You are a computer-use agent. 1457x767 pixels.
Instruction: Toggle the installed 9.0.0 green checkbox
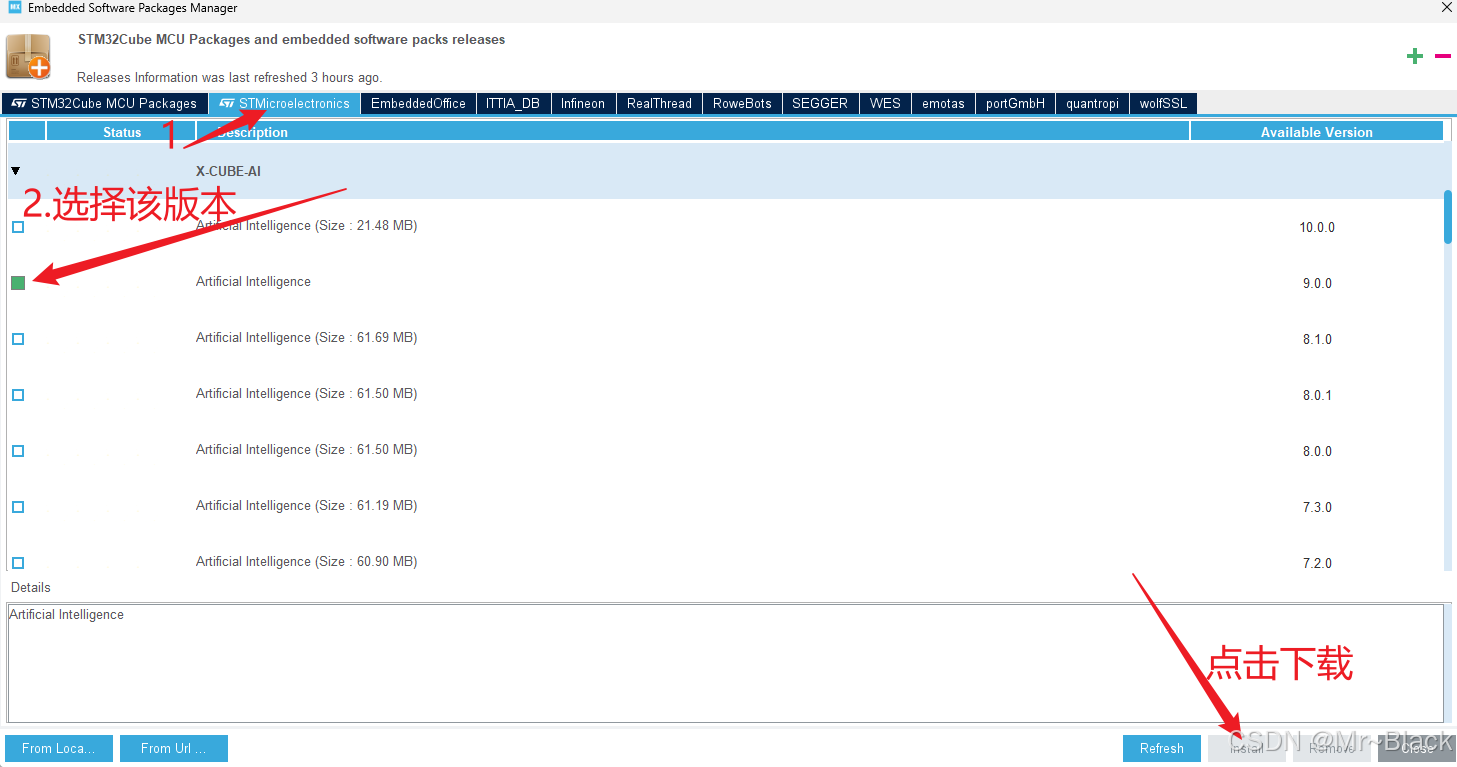click(x=18, y=283)
